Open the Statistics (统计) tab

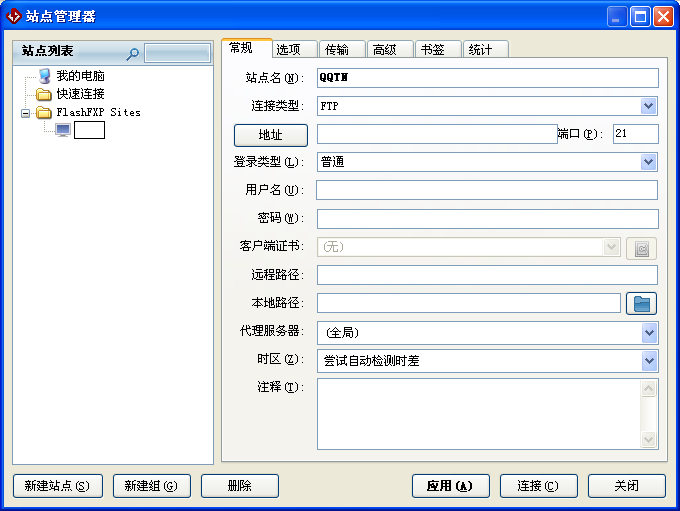[480, 49]
